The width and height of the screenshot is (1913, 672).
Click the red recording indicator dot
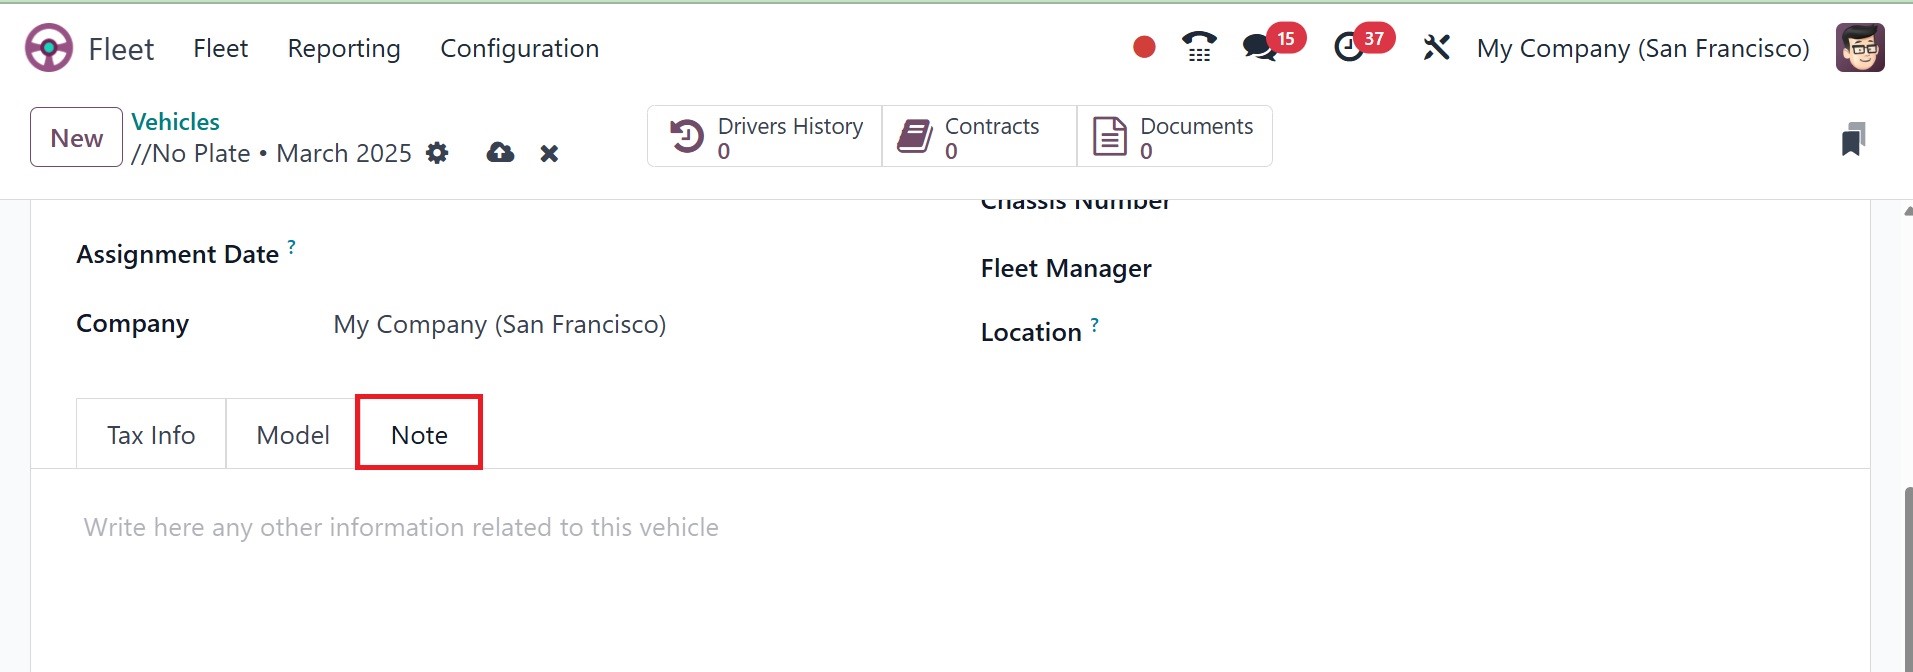click(1144, 47)
